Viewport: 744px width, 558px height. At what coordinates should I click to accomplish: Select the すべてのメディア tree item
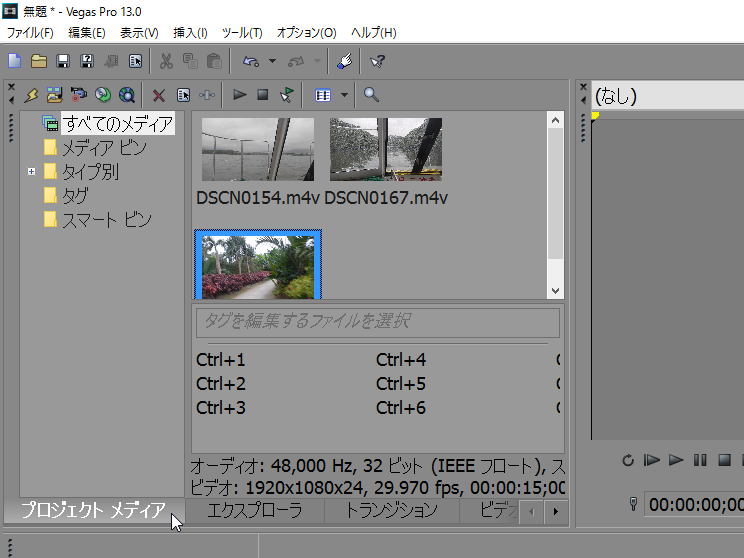[118, 123]
